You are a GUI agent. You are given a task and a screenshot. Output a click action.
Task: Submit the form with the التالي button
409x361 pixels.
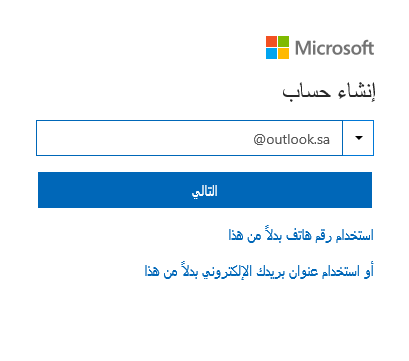pos(205,190)
